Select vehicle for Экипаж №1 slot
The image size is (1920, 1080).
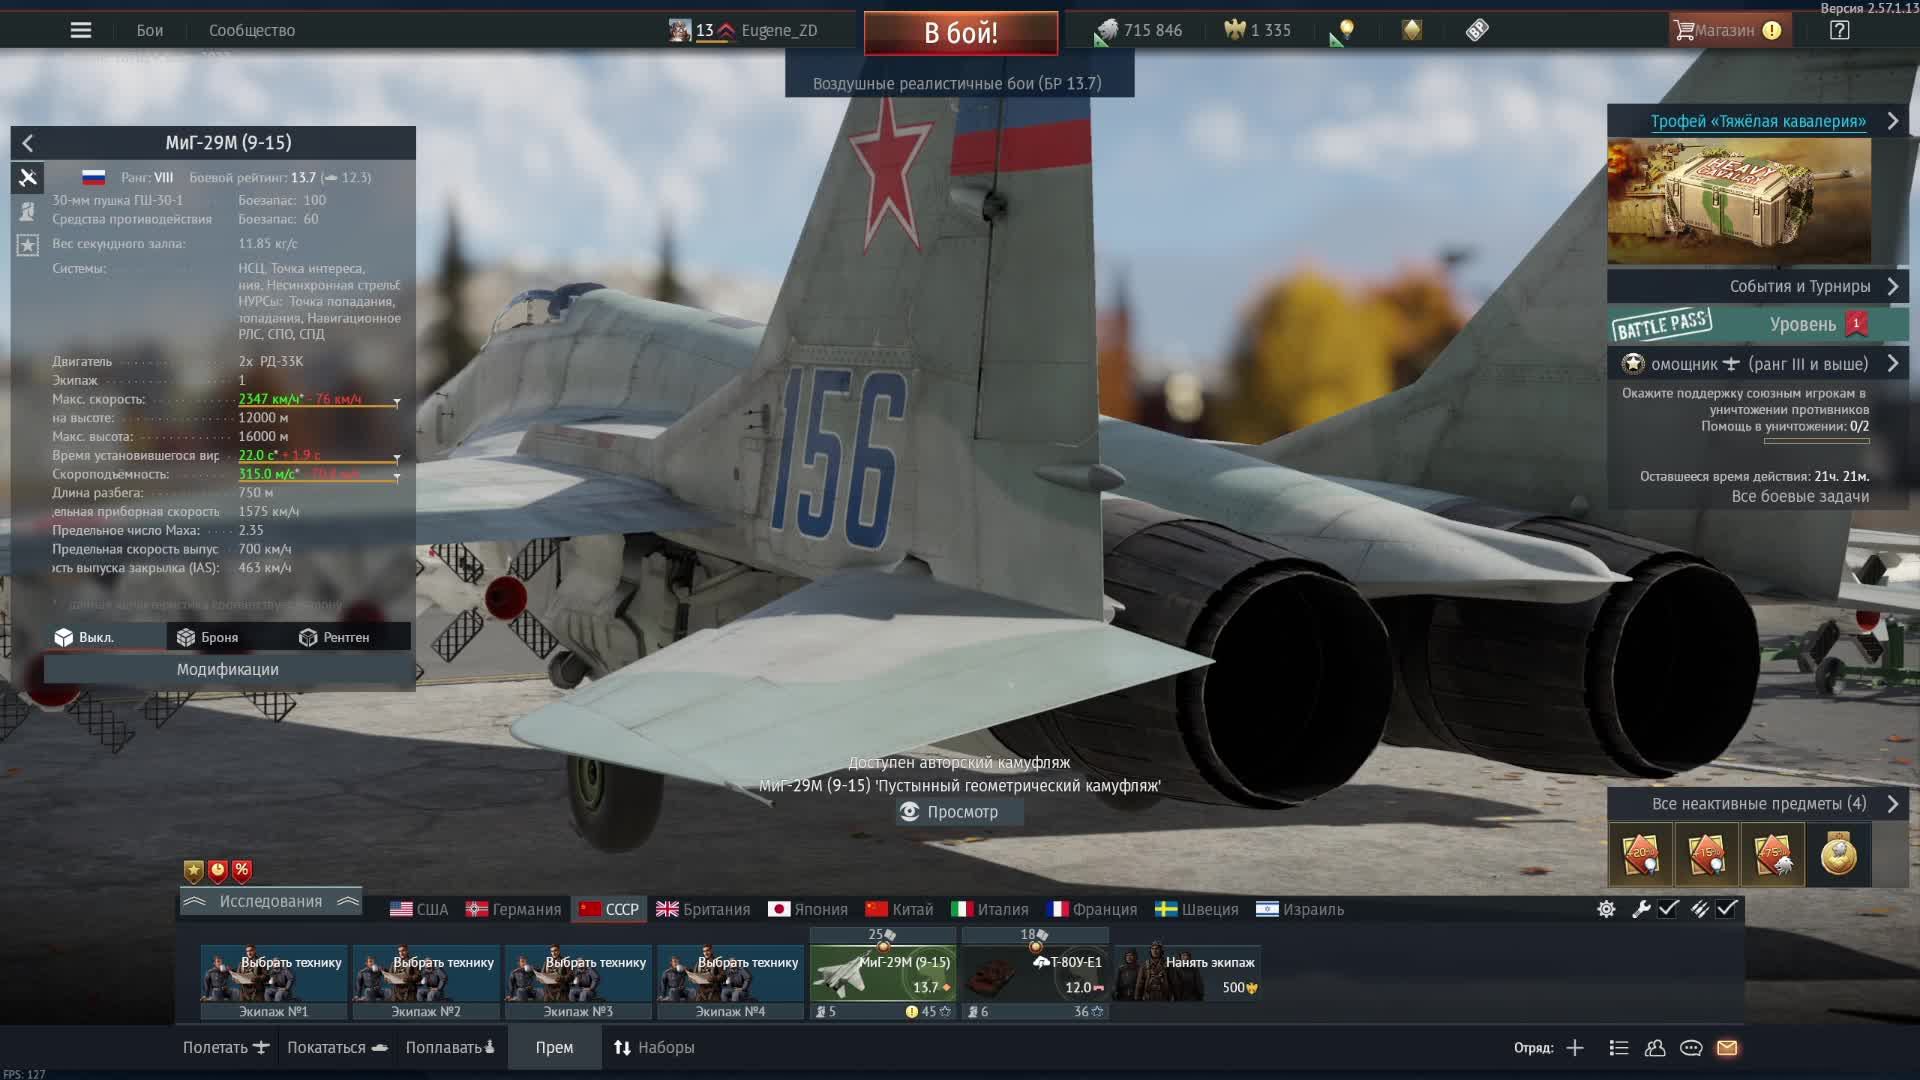274,981
